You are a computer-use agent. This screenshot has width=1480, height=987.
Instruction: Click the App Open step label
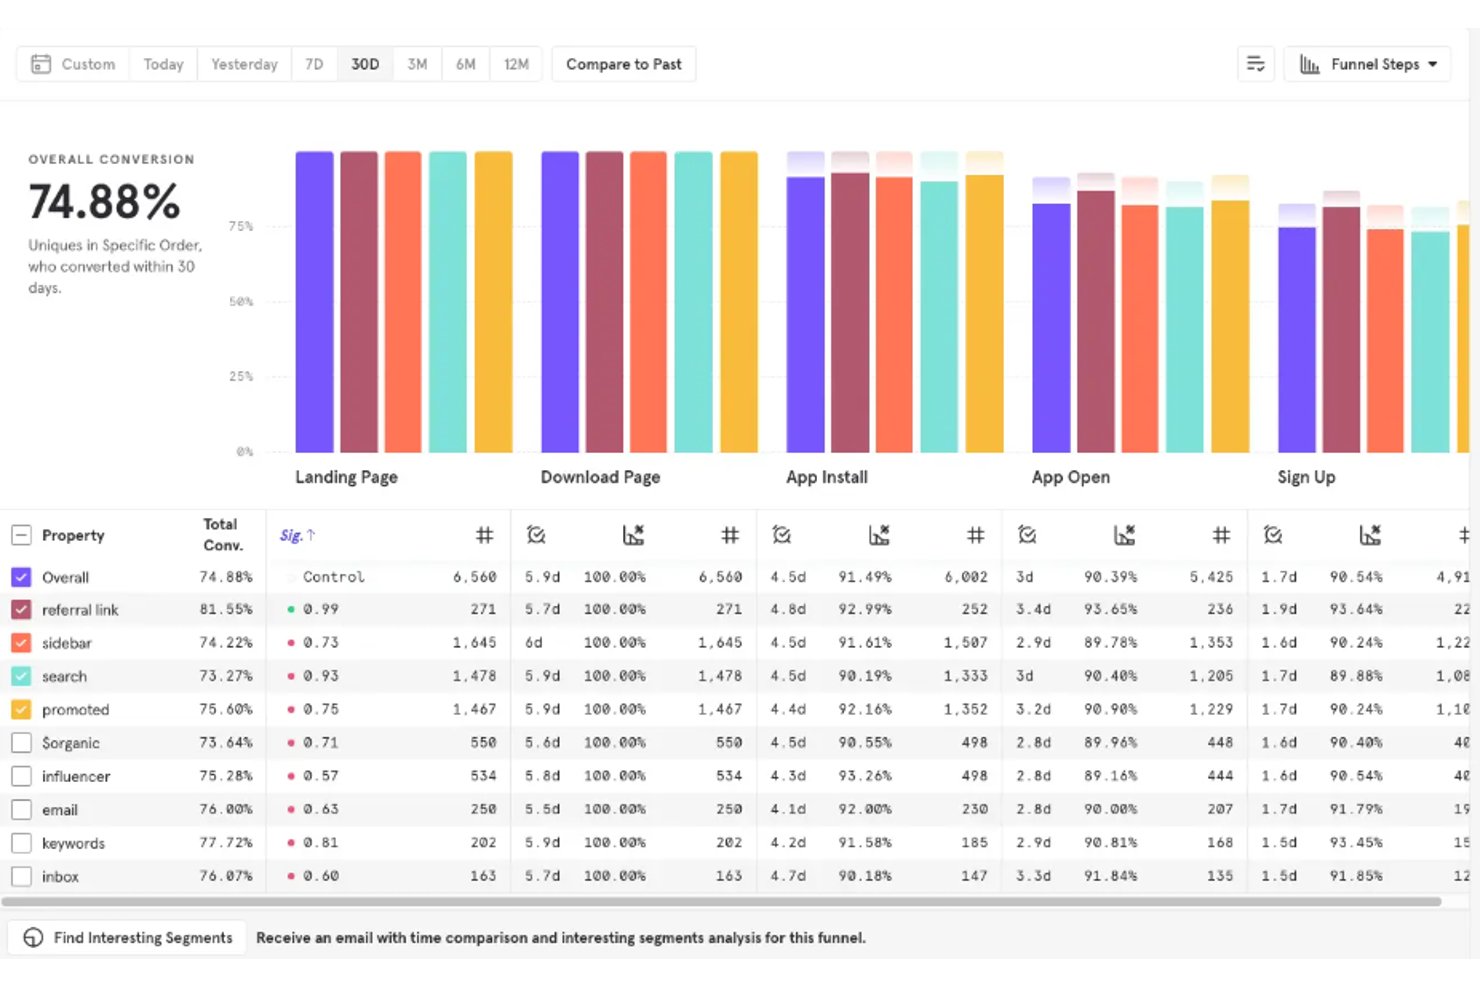click(x=1071, y=477)
